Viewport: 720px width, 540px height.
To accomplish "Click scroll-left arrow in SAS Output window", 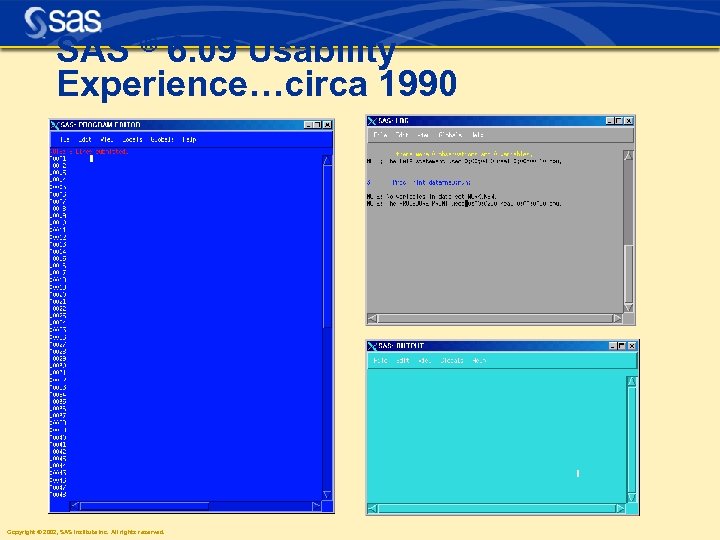I will point(373,508).
